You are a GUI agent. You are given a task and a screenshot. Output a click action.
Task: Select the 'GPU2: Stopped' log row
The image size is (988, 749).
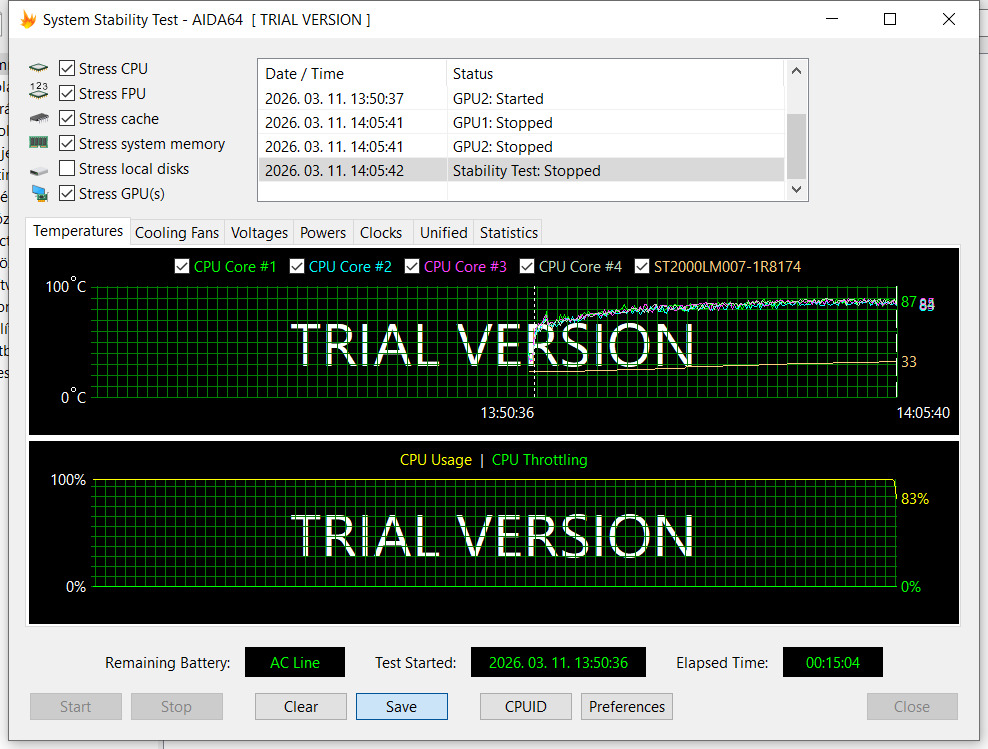521,147
